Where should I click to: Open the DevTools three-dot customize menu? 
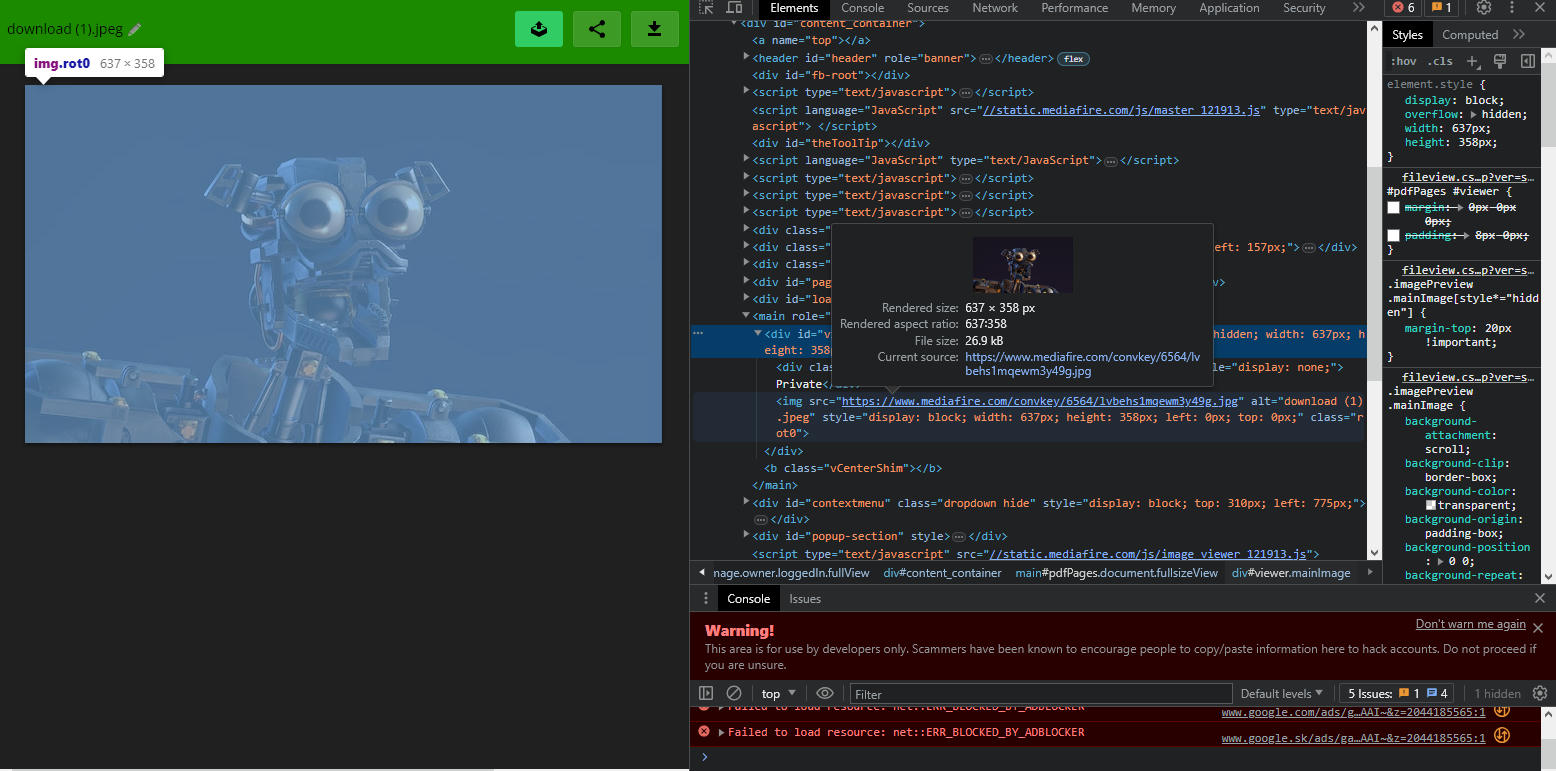point(1512,8)
